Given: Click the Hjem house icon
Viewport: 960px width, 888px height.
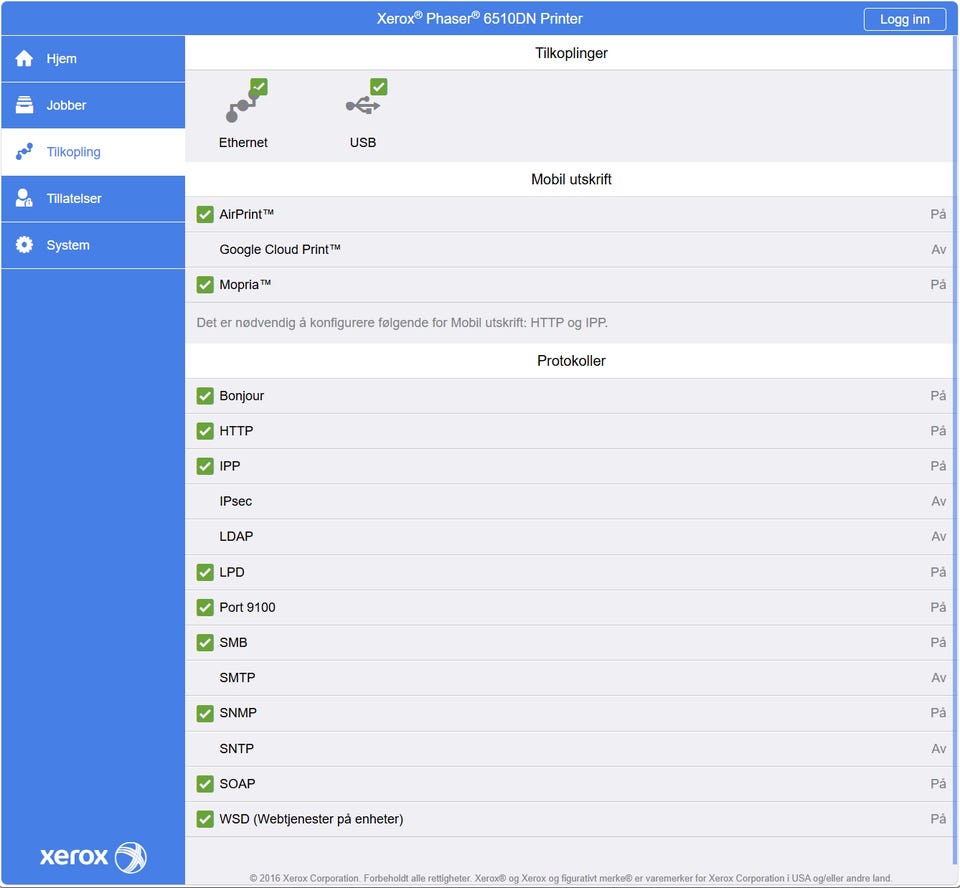Looking at the screenshot, I should [x=24, y=59].
